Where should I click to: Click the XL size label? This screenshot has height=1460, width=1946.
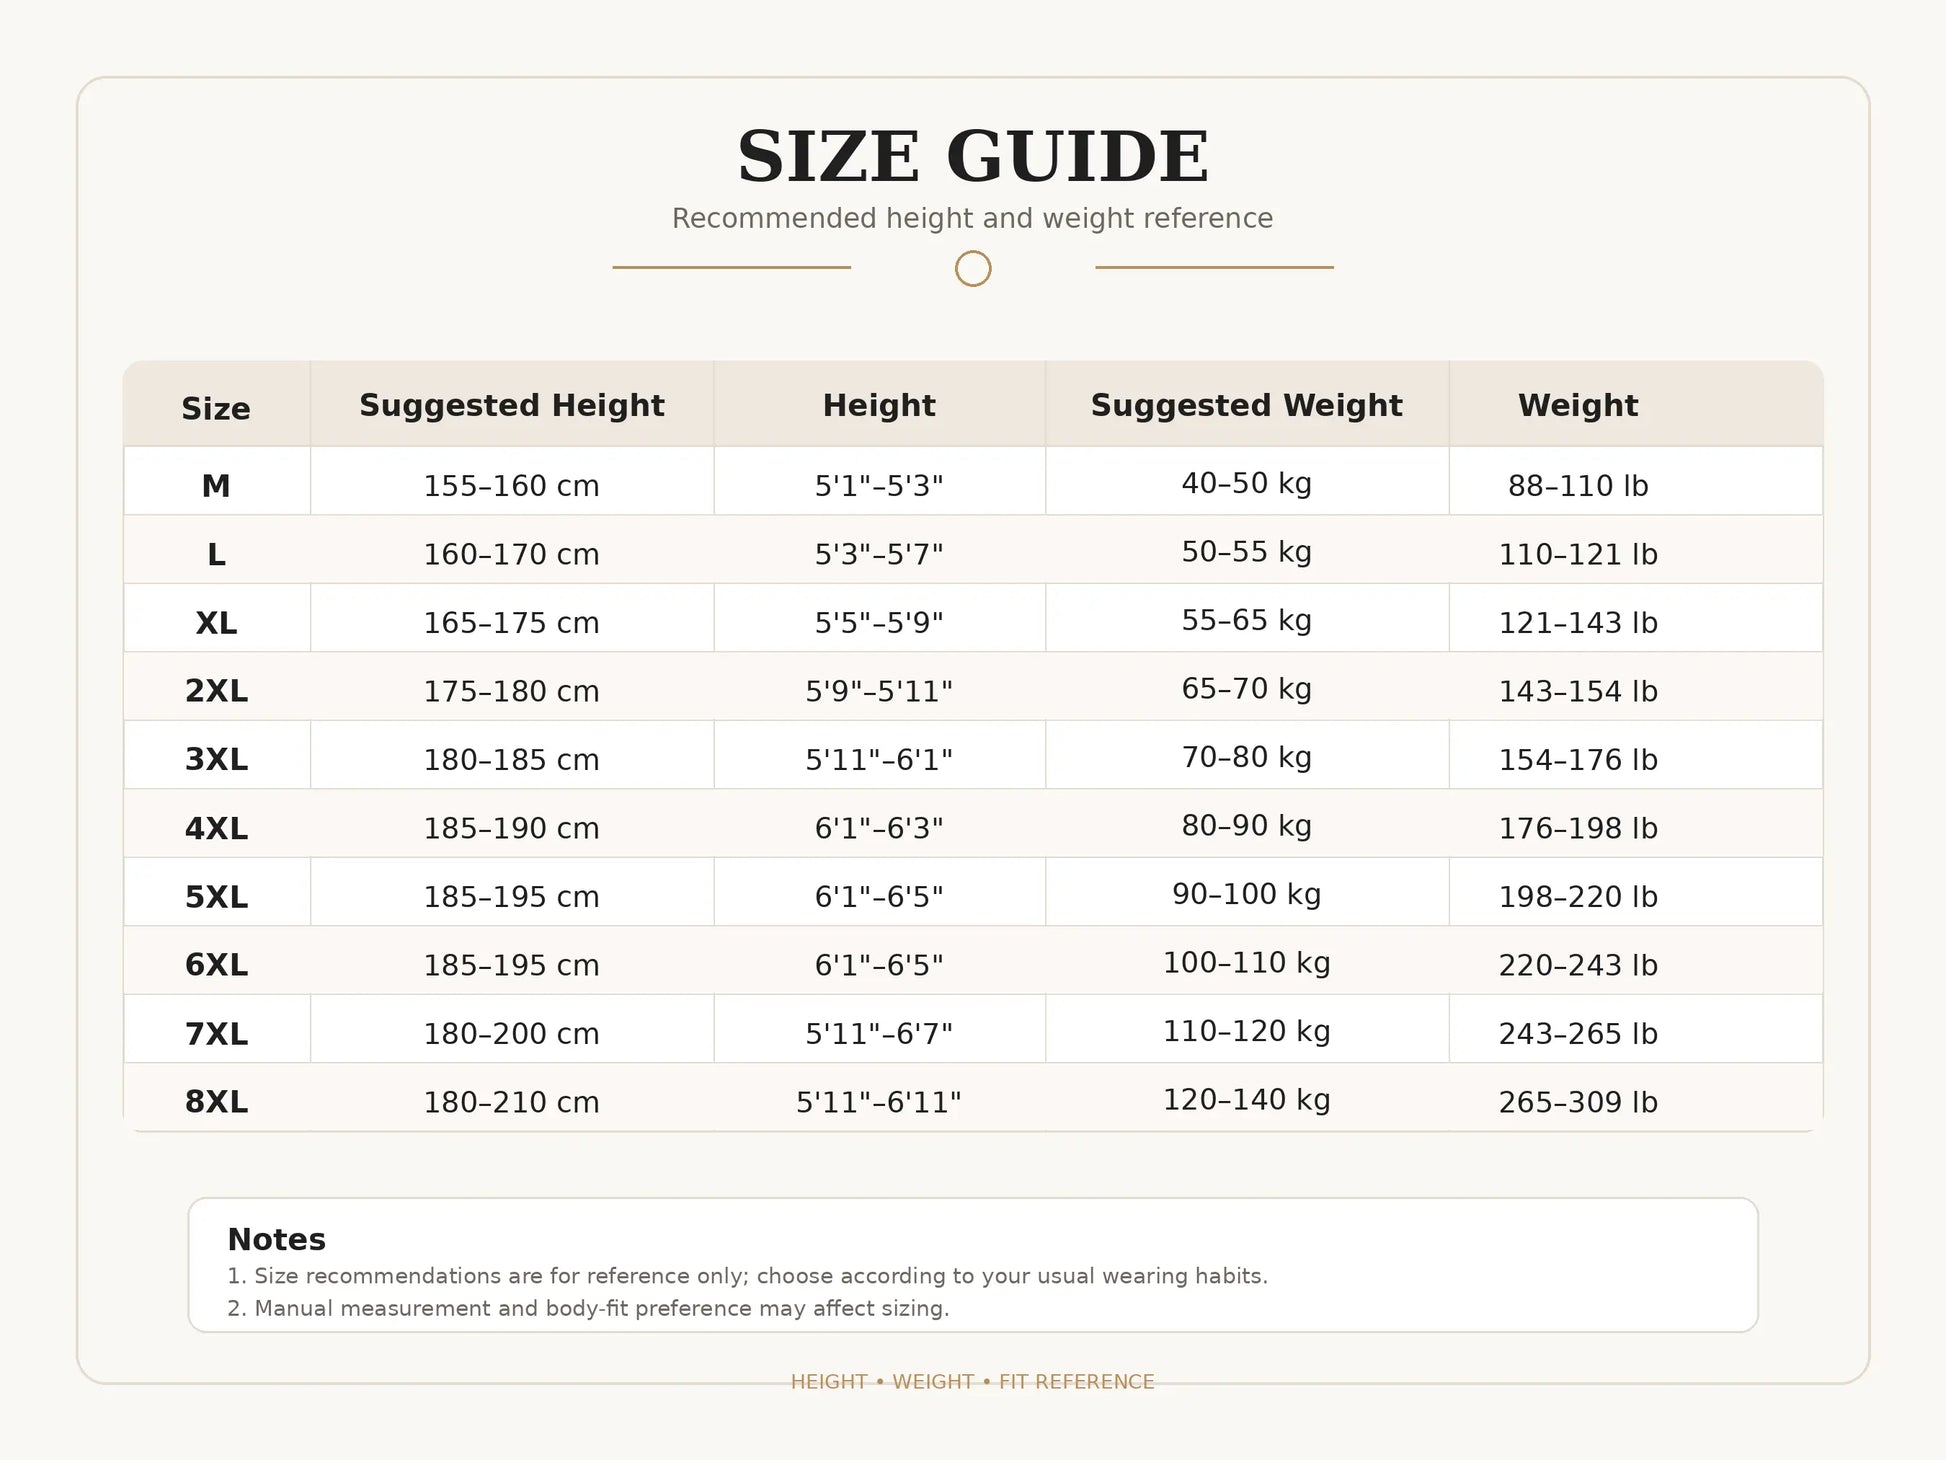[216, 623]
